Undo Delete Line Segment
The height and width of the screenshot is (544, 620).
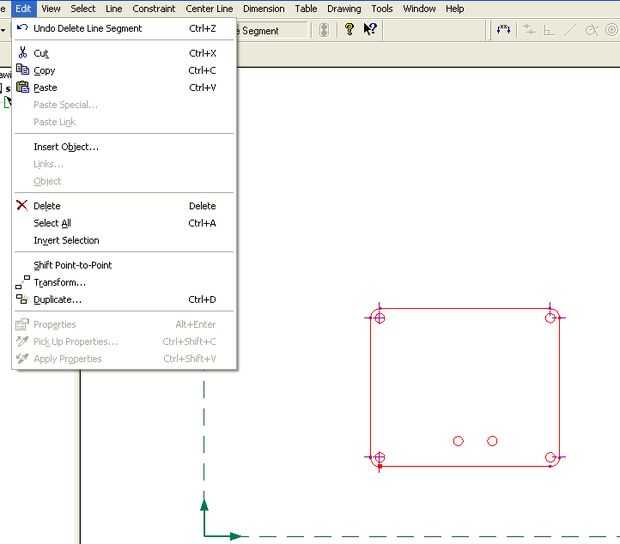point(124,28)
